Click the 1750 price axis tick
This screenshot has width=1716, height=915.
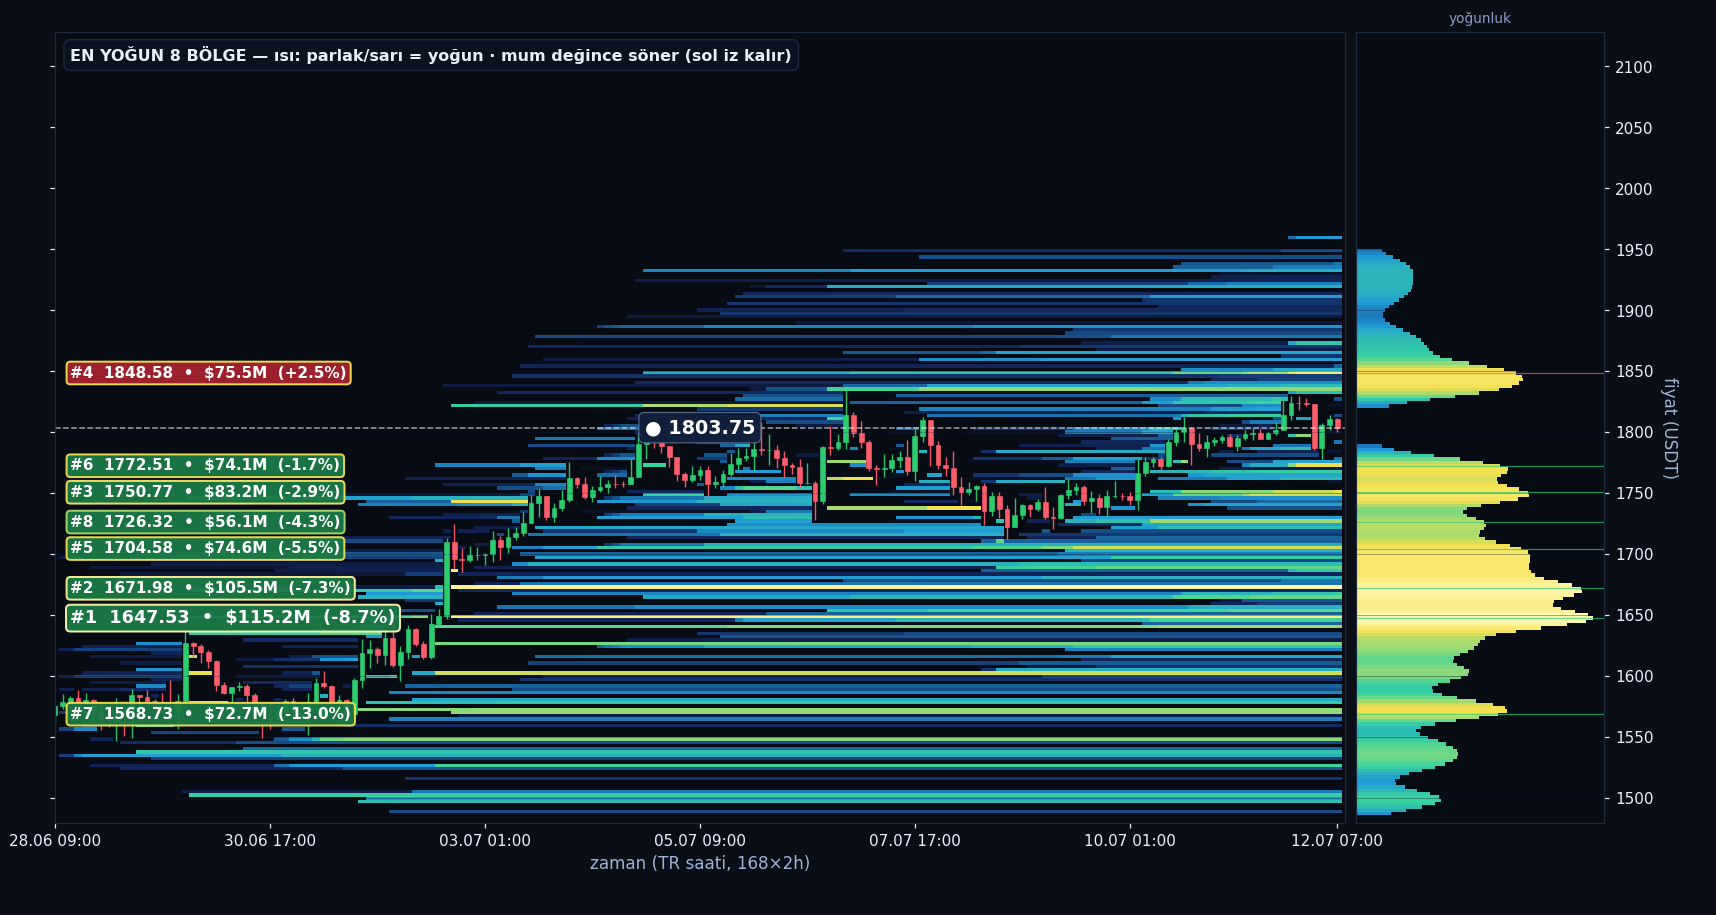coord(1634,493)
